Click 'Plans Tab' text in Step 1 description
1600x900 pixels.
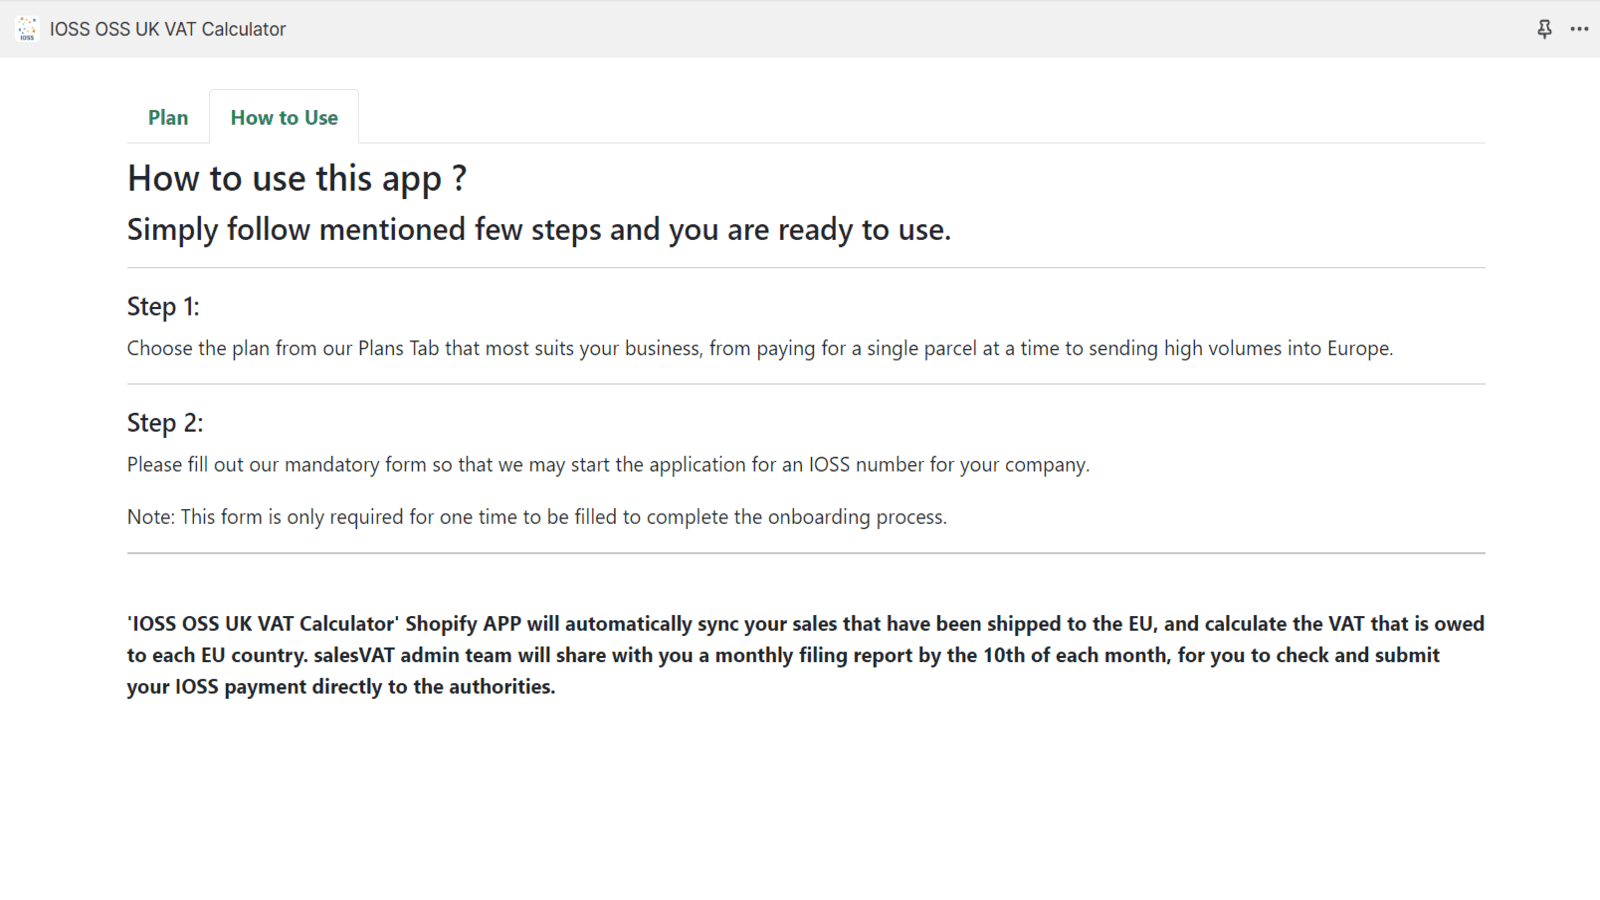click(398, 349)
